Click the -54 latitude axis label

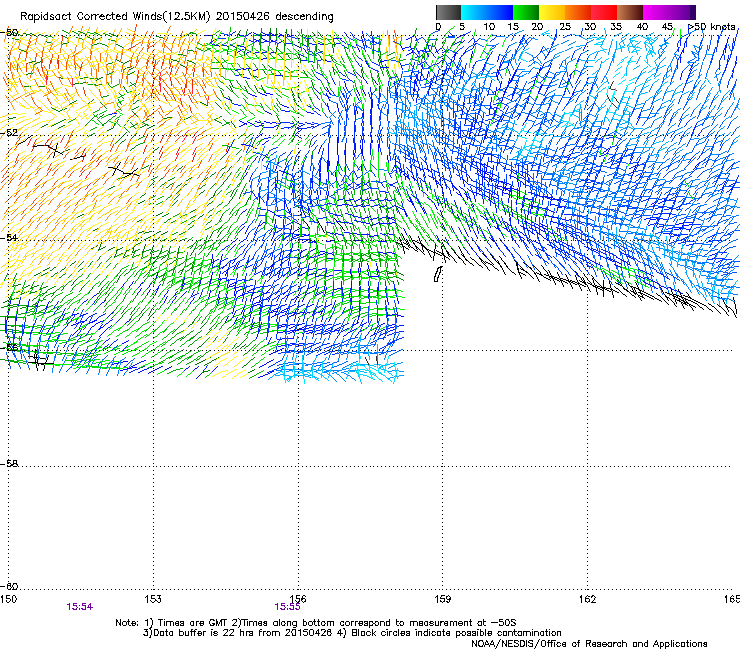pos(9,237)
